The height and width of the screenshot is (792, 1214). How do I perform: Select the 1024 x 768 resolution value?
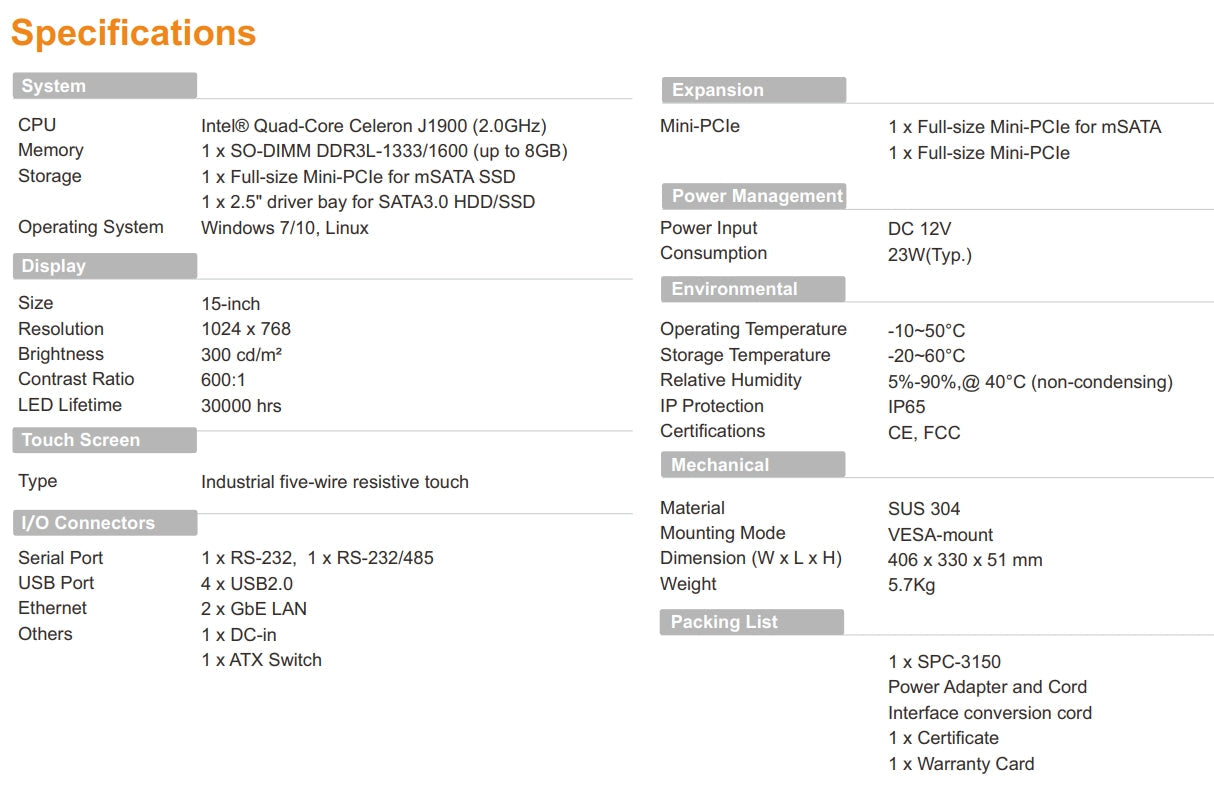[x=246, y=329]
